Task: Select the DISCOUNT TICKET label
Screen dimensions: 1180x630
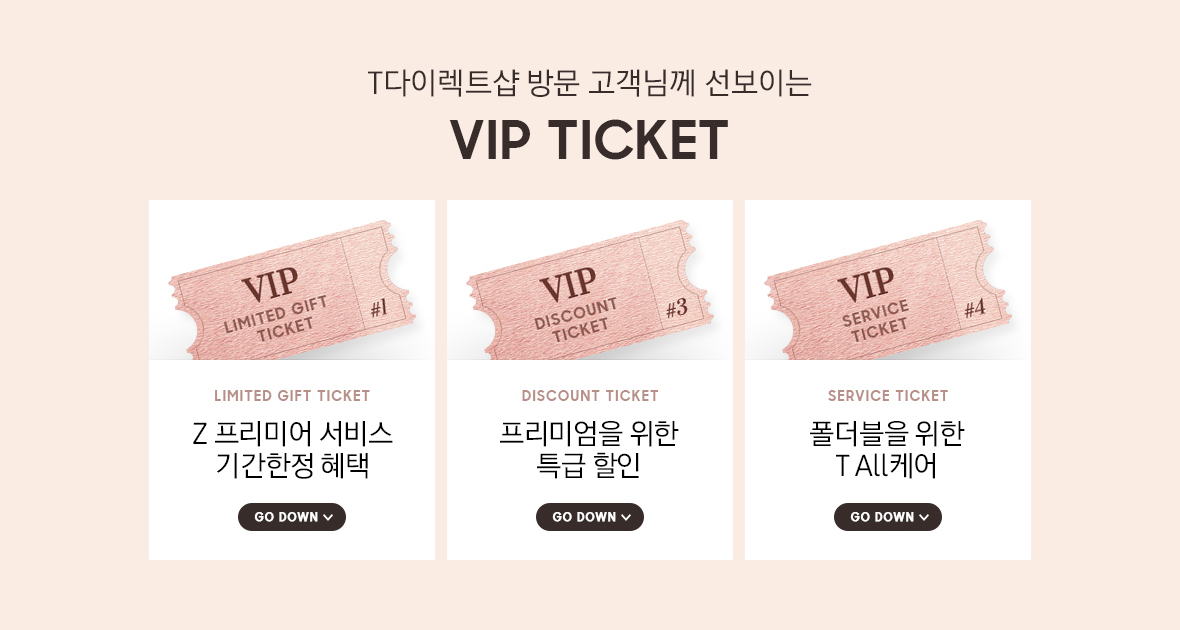Action: coord(590,396)
